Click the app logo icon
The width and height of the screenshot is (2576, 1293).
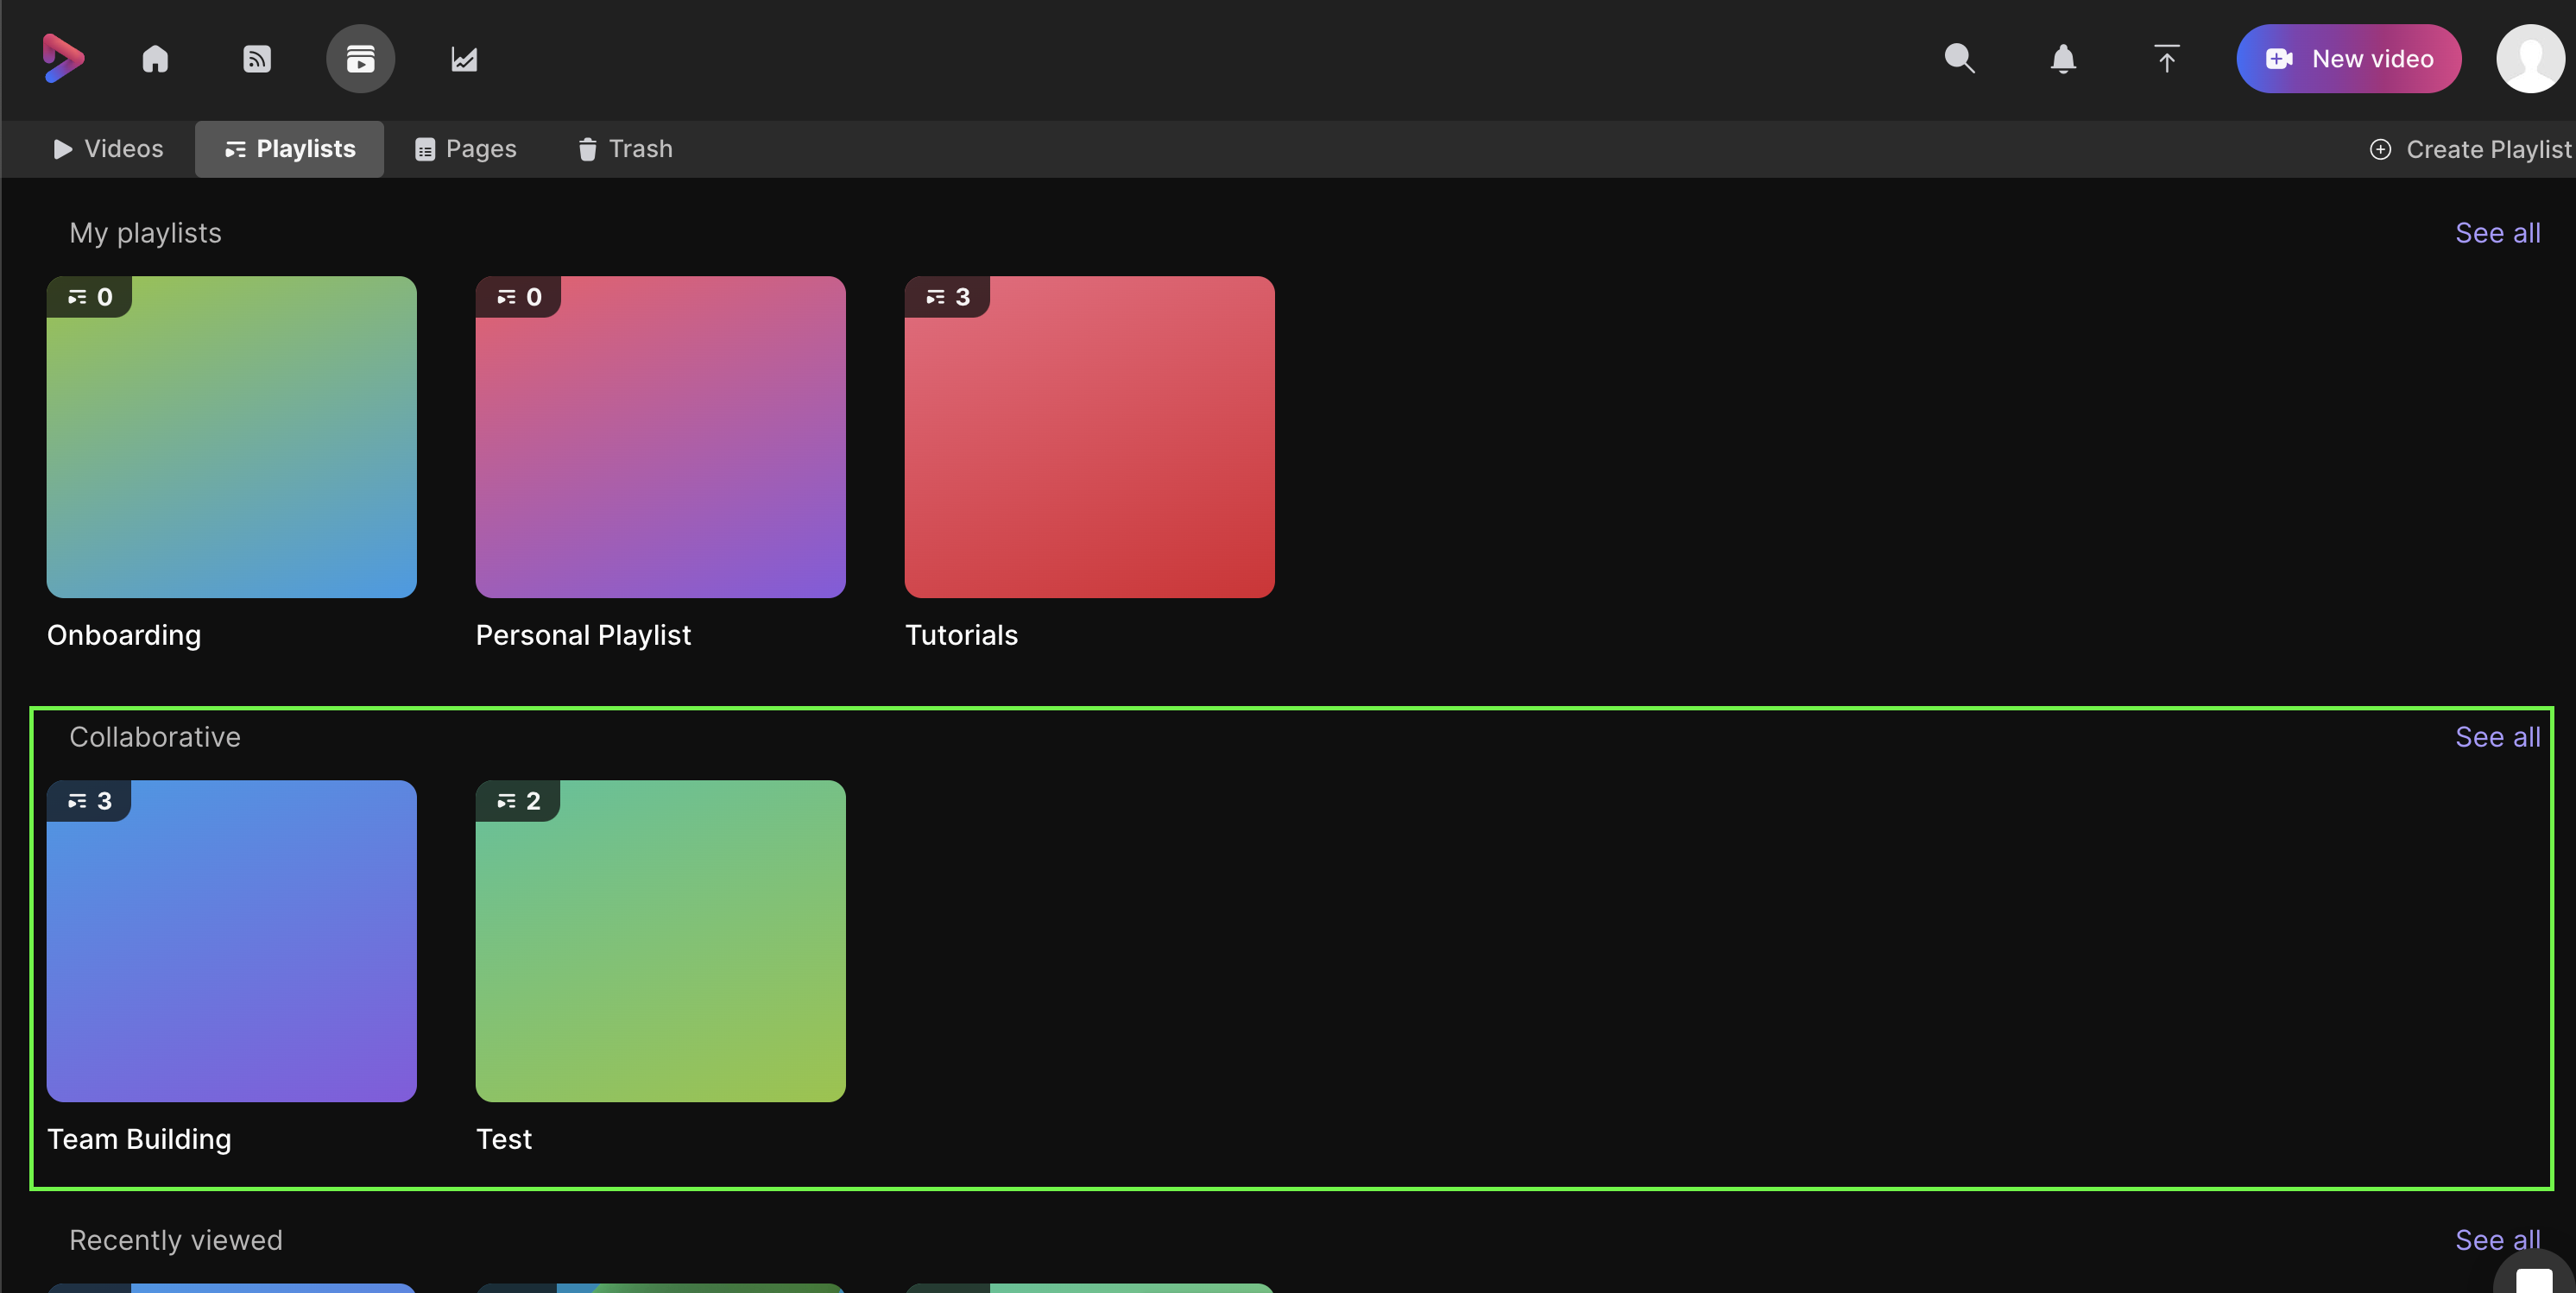click(x=63, y=58)
